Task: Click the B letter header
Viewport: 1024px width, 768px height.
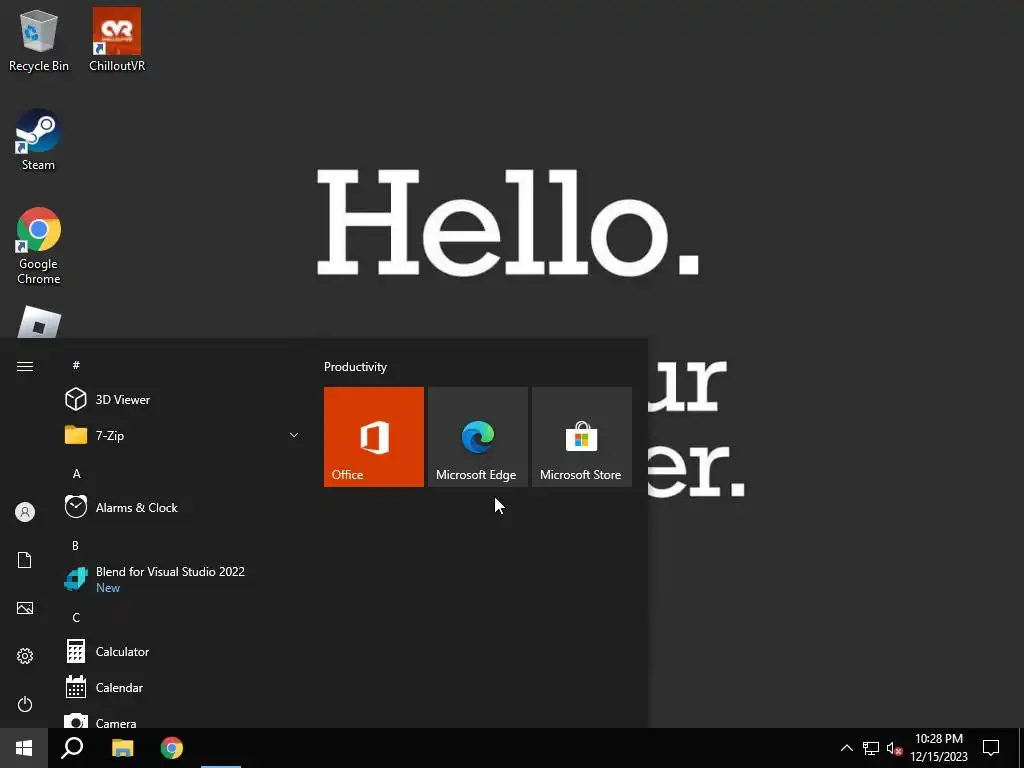Action: [75, 545]
